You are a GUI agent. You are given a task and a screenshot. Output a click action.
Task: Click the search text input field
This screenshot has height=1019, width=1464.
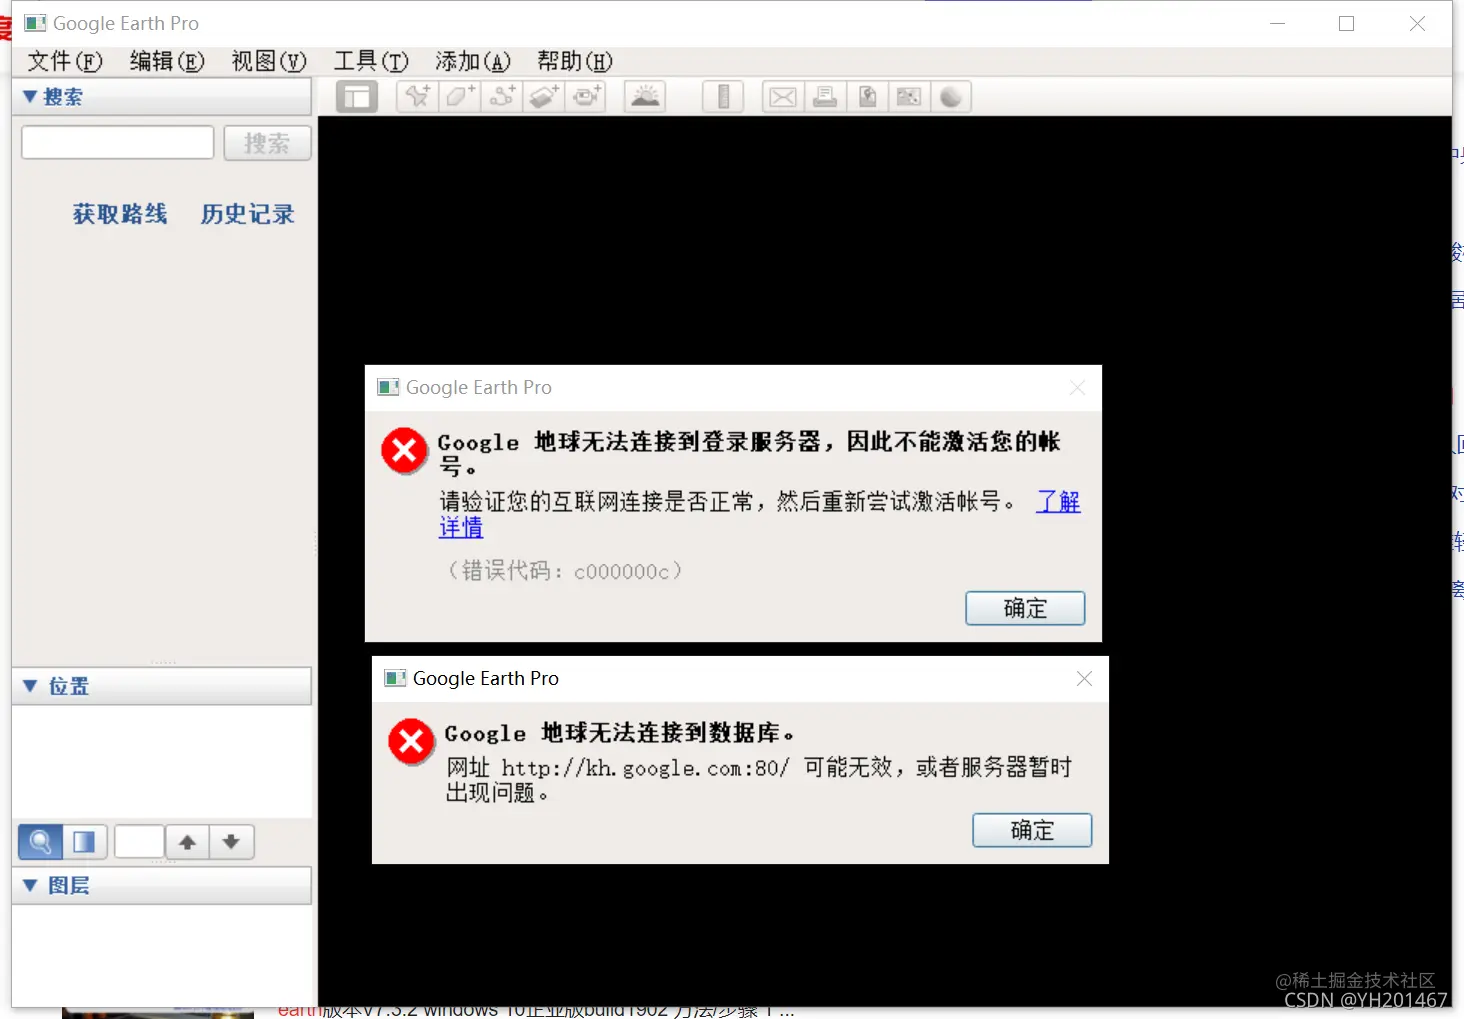(118, 143)
